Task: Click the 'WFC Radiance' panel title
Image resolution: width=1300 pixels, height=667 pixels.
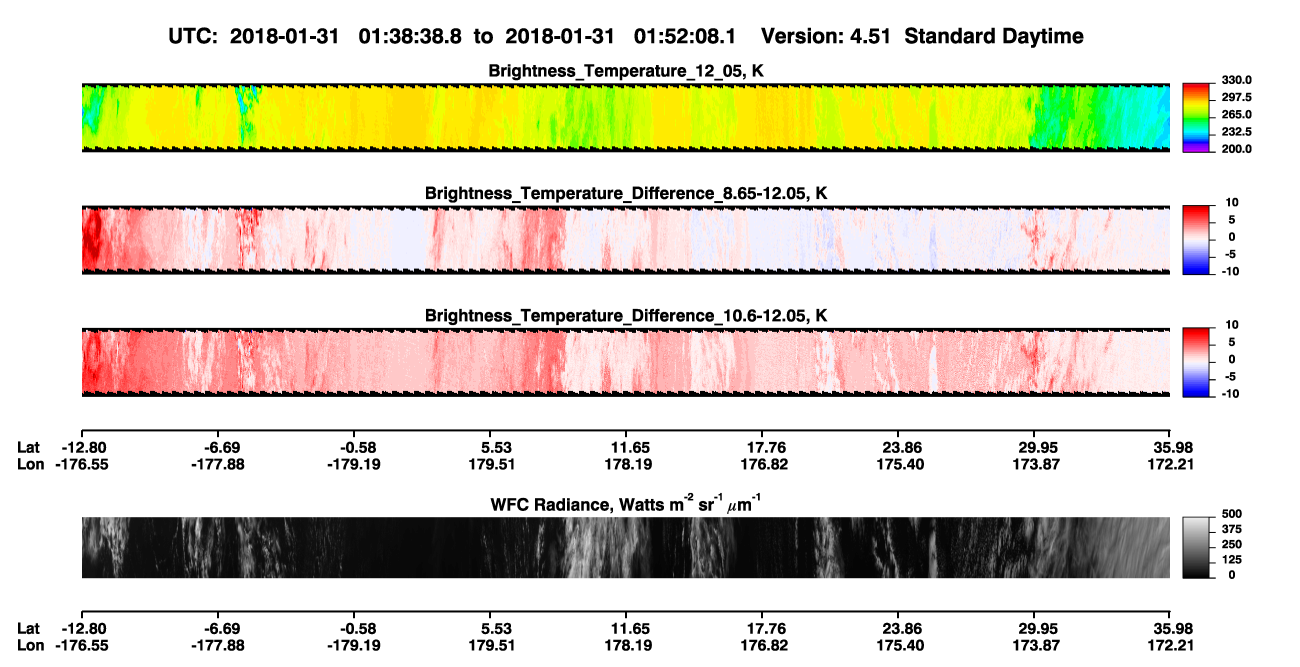Action: point(626,504)
